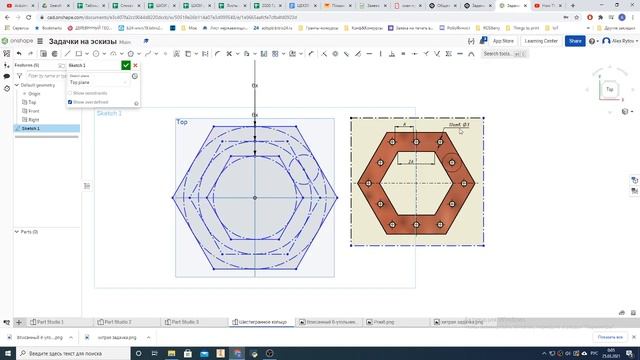Apply the Symmetric constraint tool

coord(449,53)
